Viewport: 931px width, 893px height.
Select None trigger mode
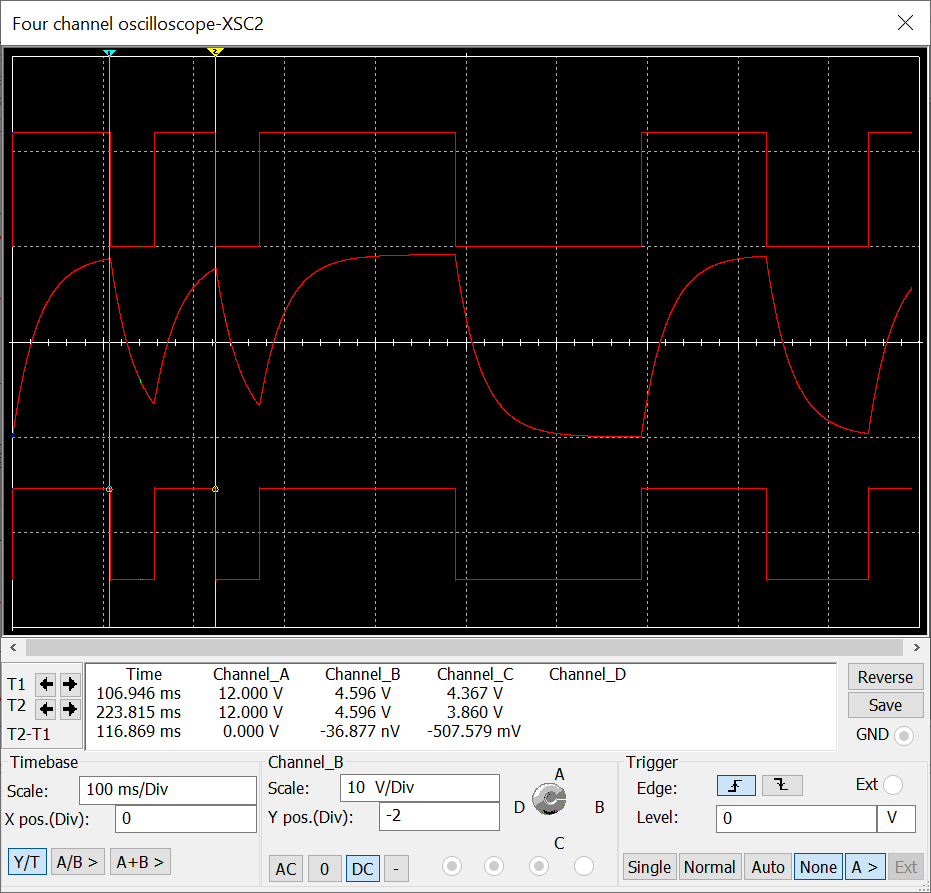[x=818, y=867]
